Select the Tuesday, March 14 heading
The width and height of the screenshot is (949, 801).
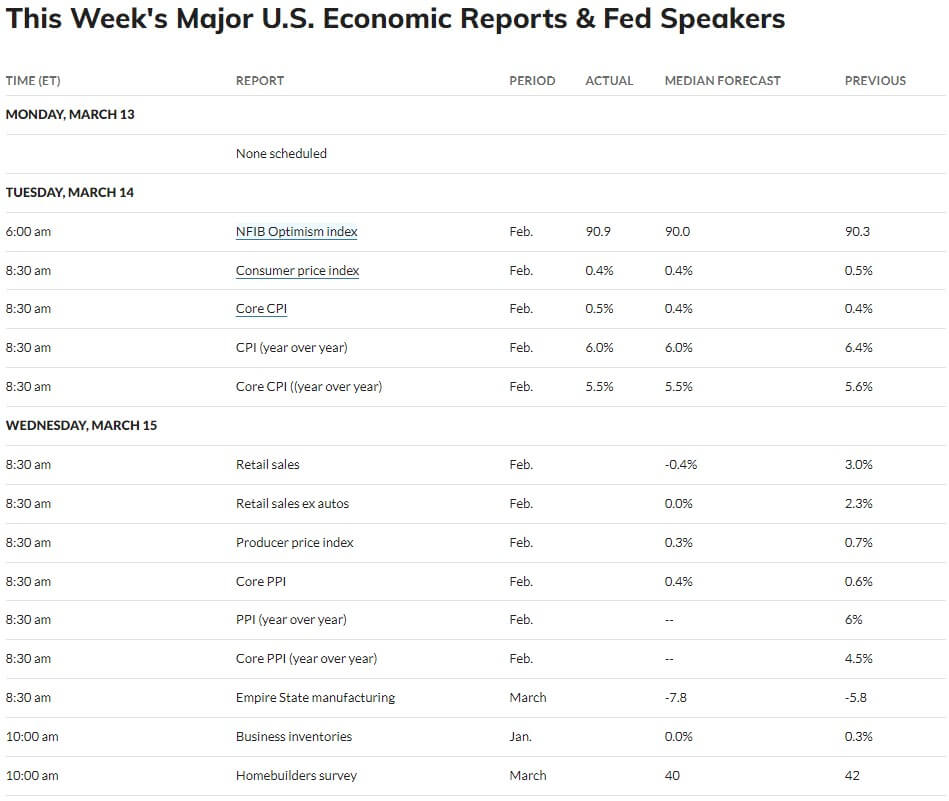pyautogui.click(x=70, y=193)
